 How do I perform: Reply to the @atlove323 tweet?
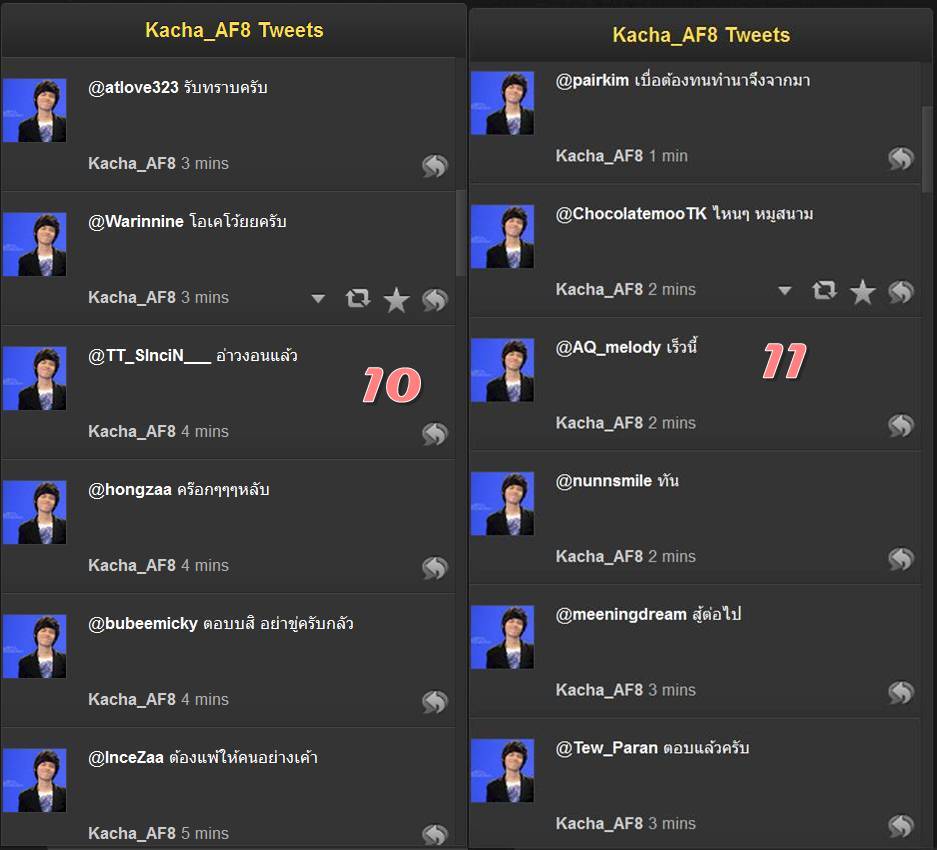click(435, 166)
